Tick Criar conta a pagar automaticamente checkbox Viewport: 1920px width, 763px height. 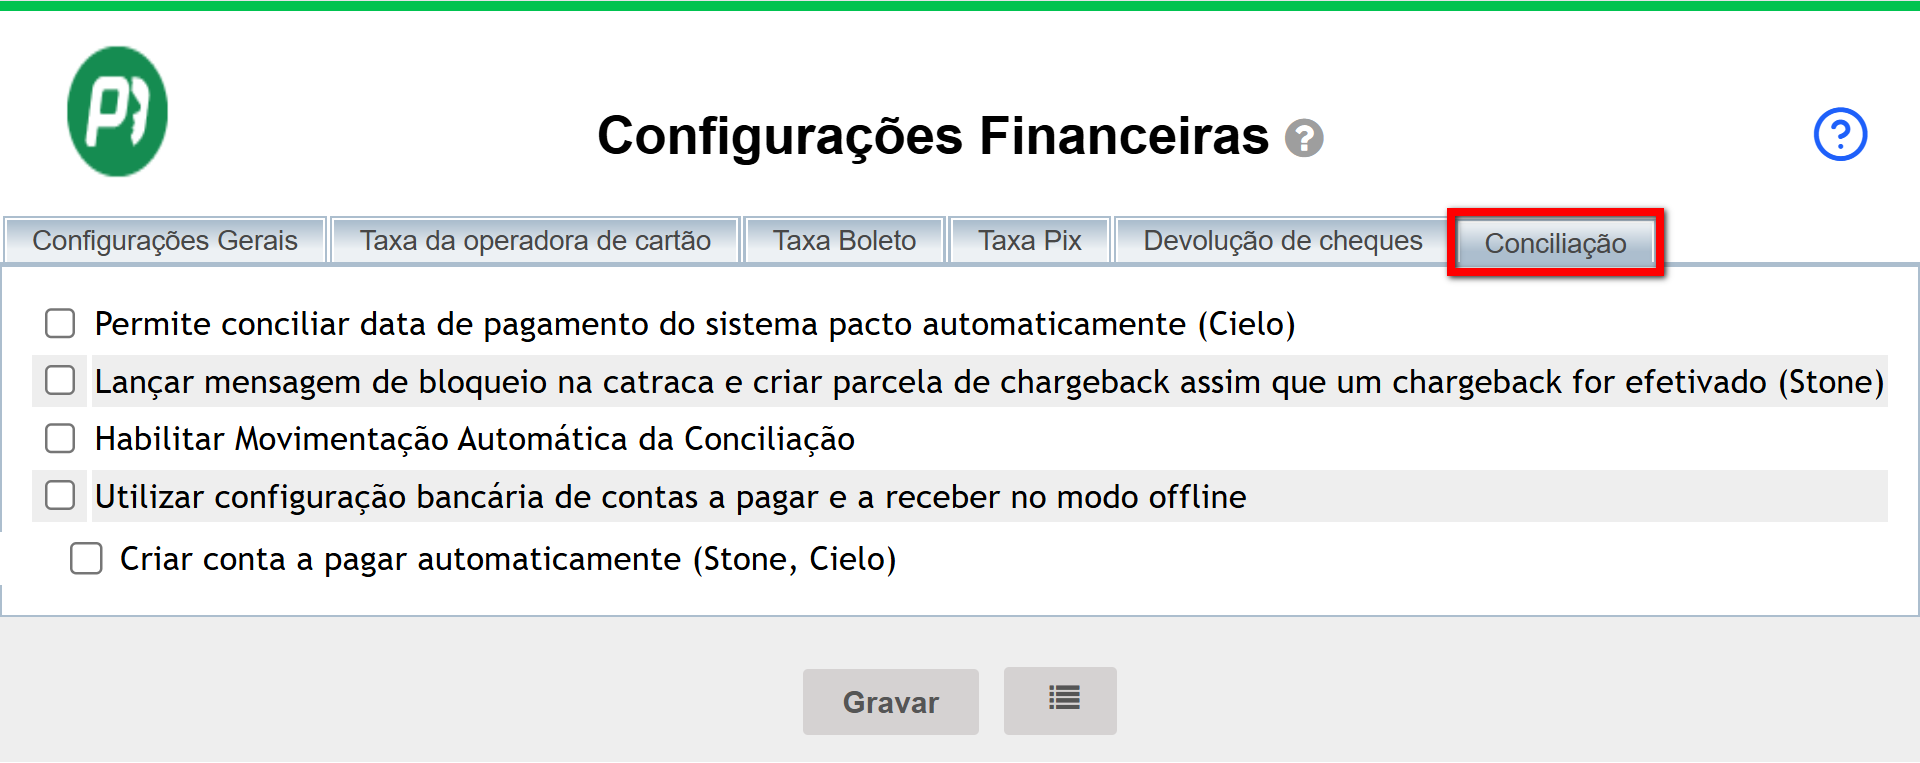pyautogui.click(x=86, y=558)
